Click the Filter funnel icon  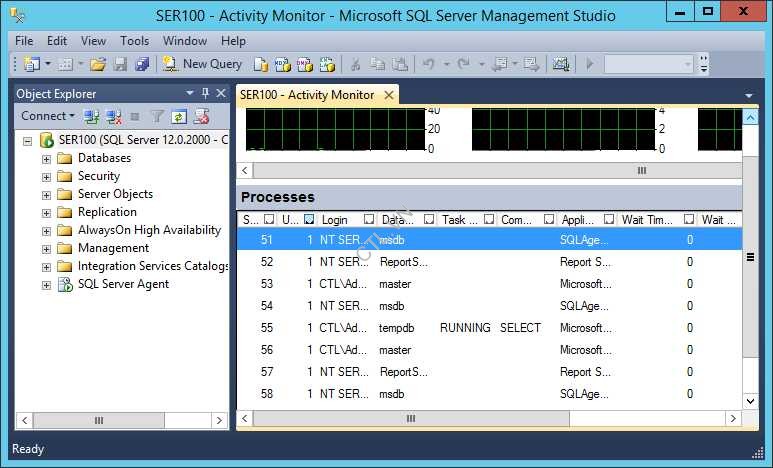(x=157, y=117)
